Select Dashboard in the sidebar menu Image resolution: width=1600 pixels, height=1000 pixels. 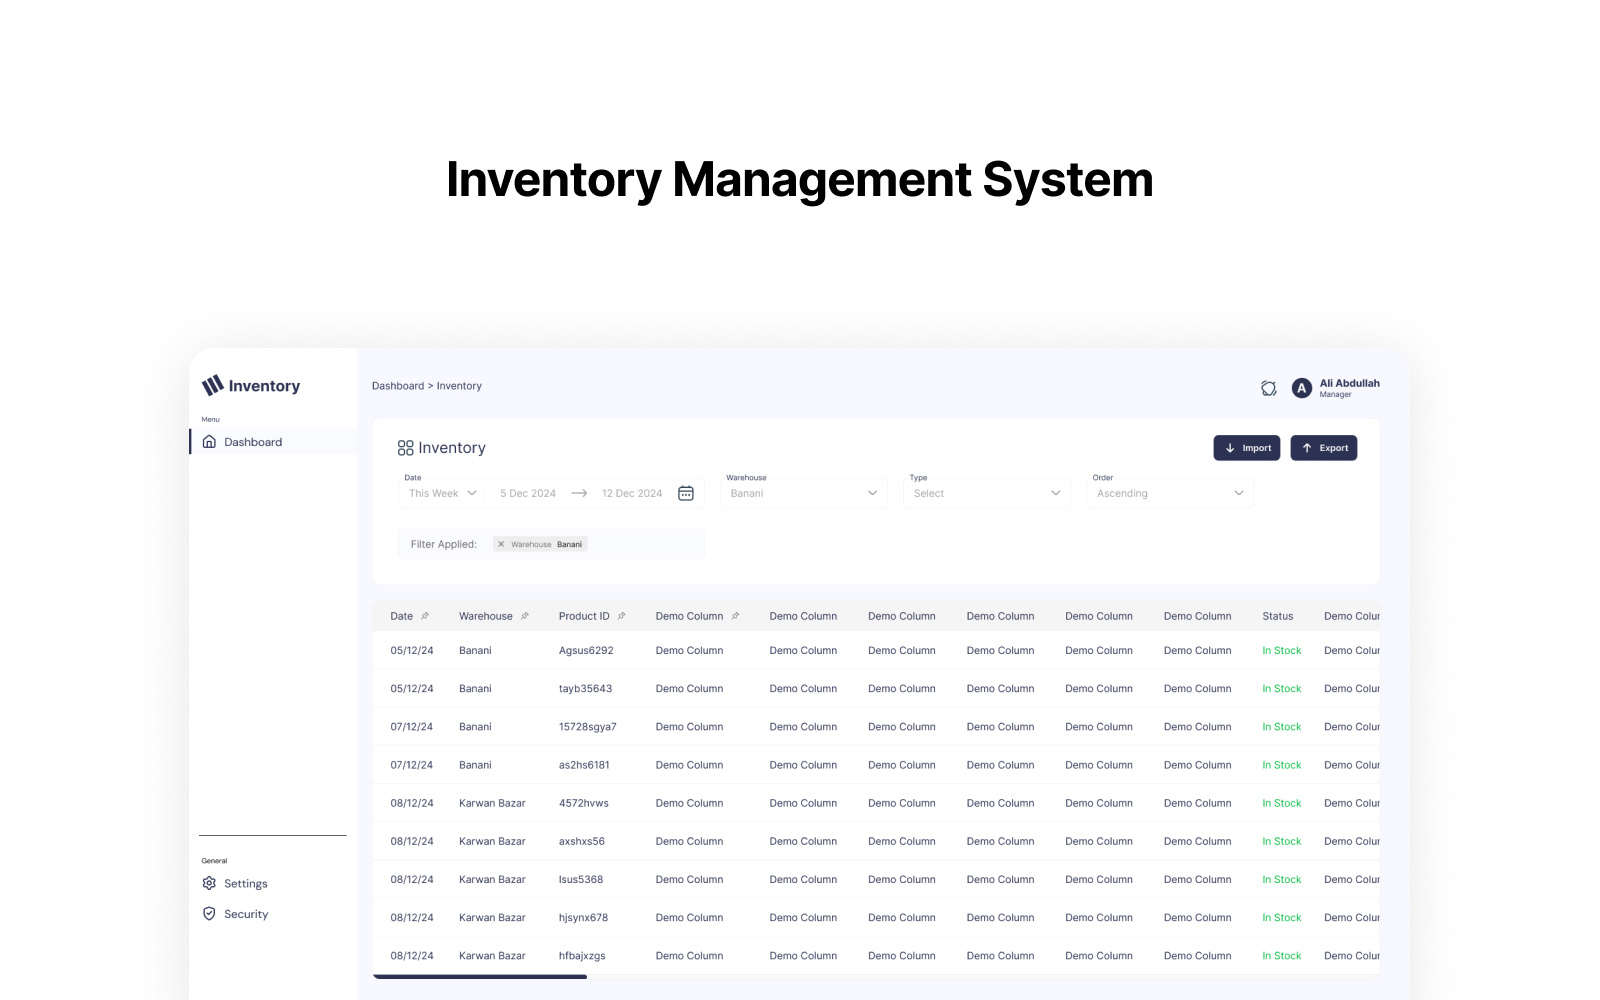(252, 441)
